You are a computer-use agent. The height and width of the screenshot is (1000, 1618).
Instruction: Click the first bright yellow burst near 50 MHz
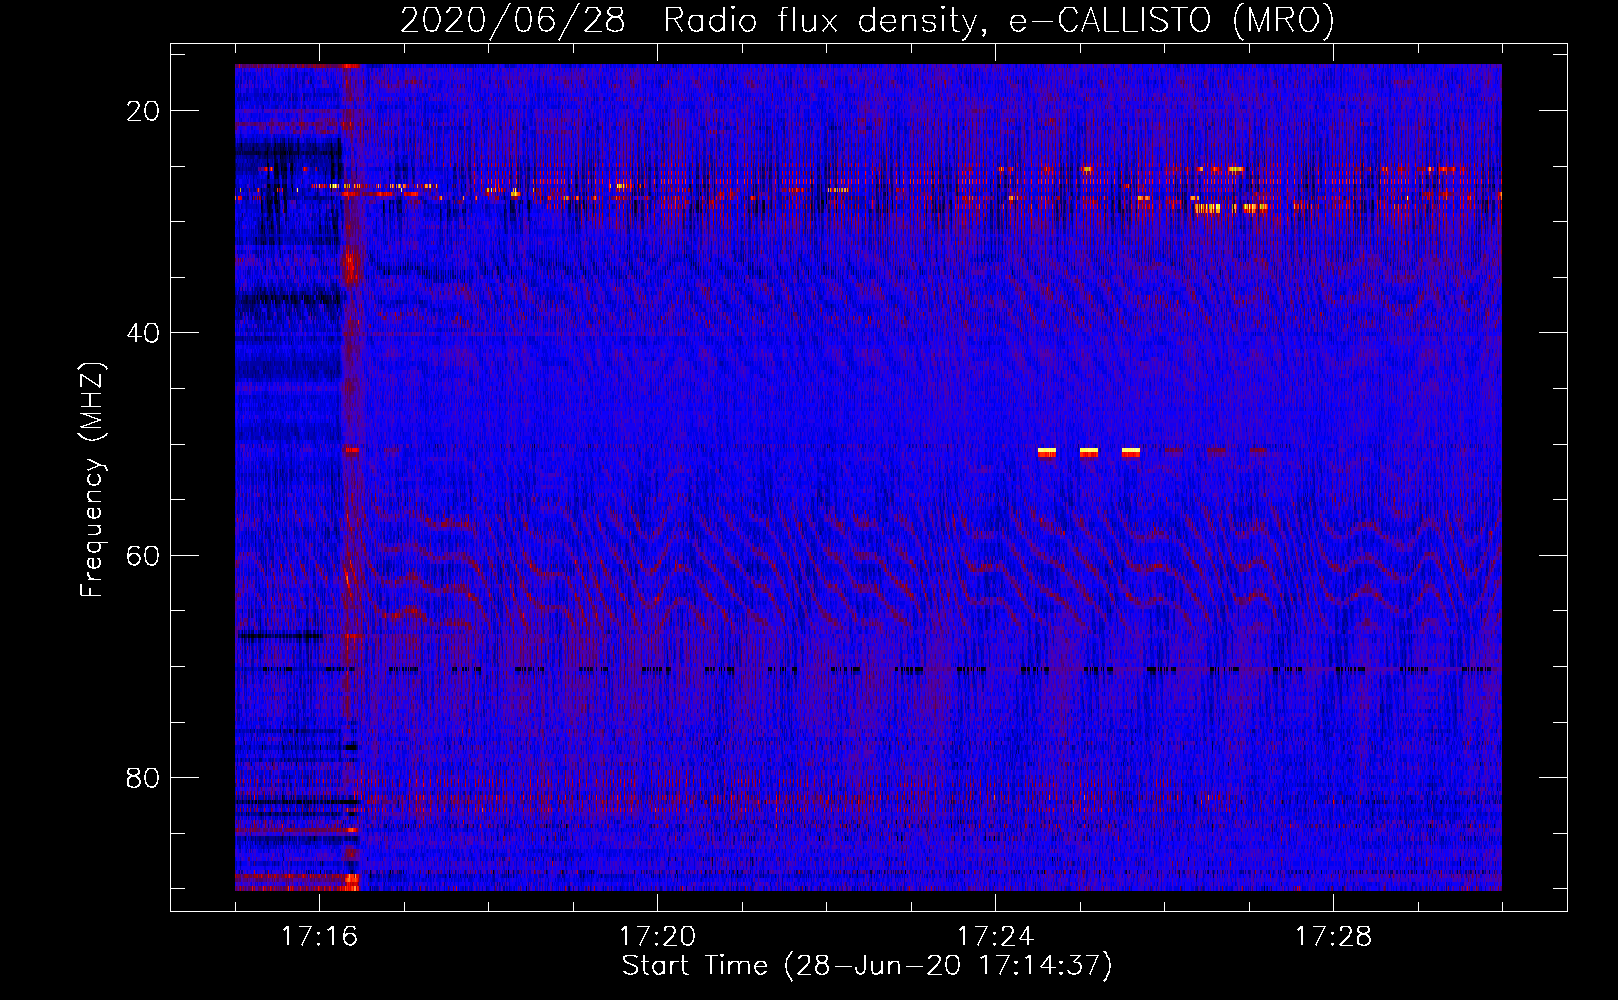[x=1047, y=452]
